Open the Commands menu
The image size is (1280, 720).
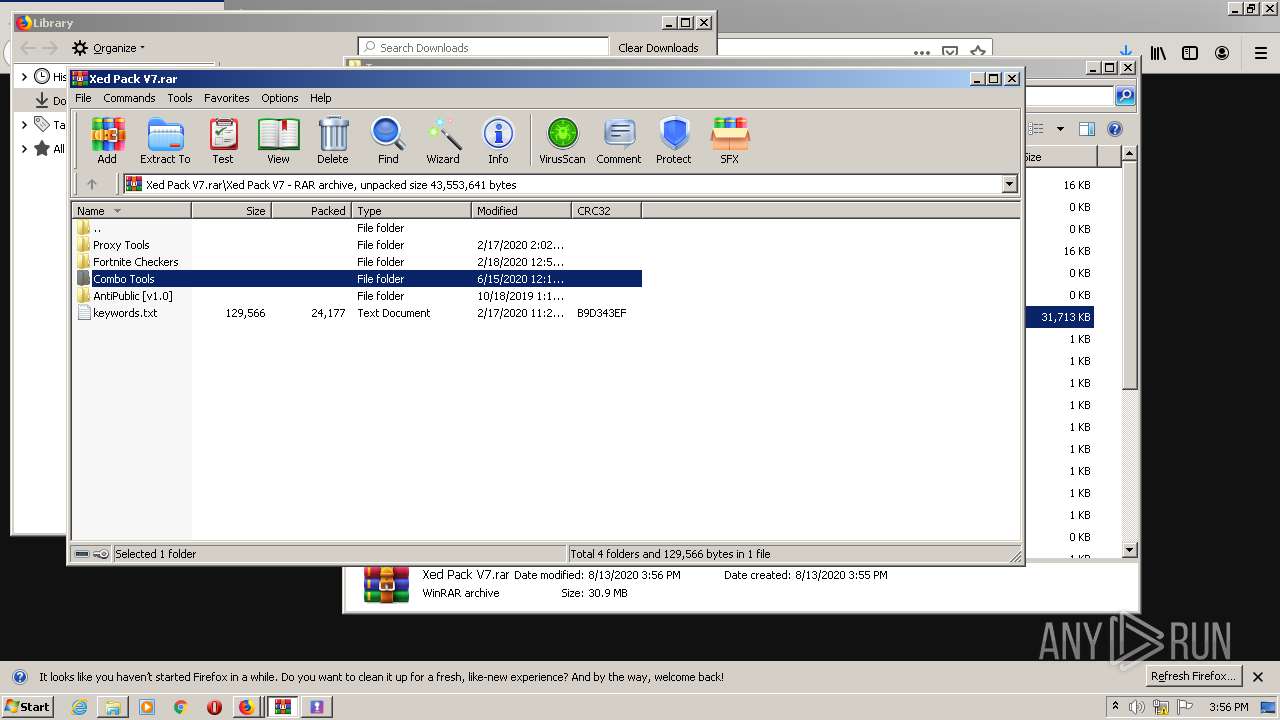129,98
